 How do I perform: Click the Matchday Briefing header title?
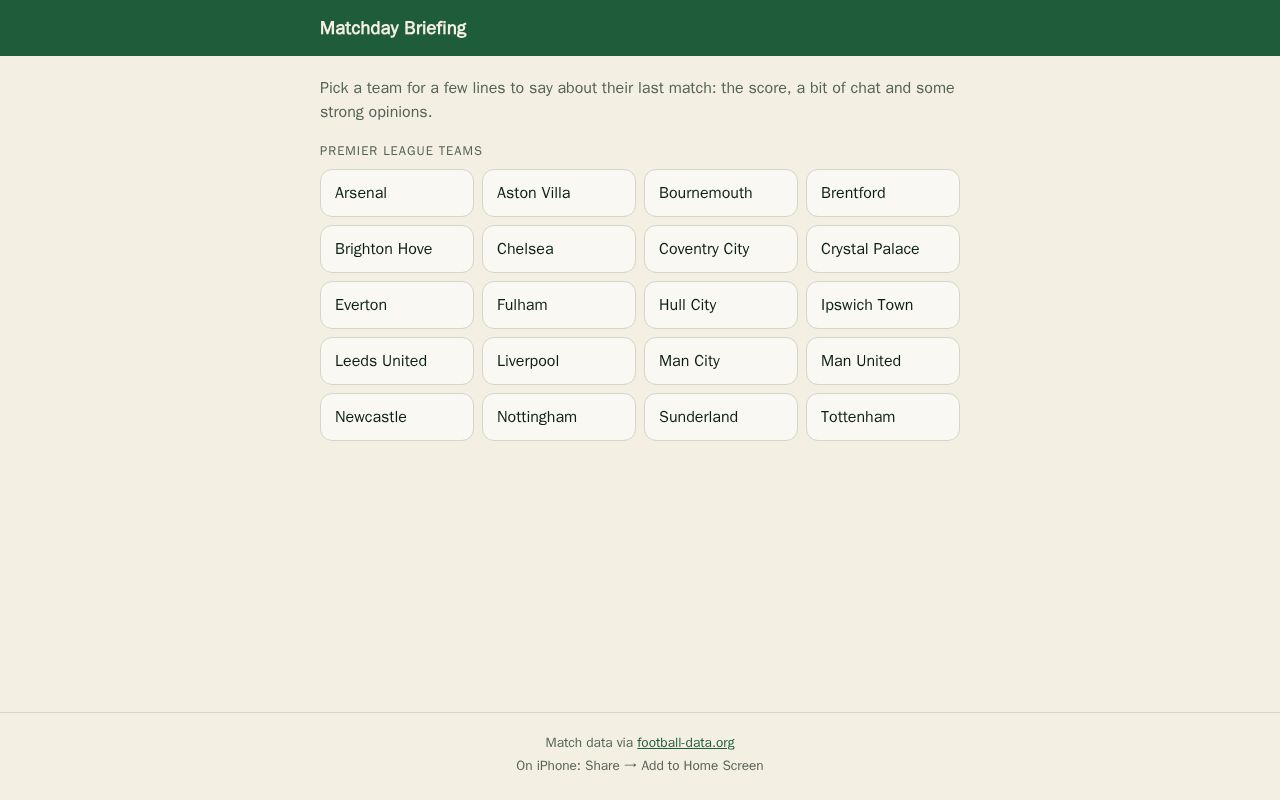pos(393,28)
